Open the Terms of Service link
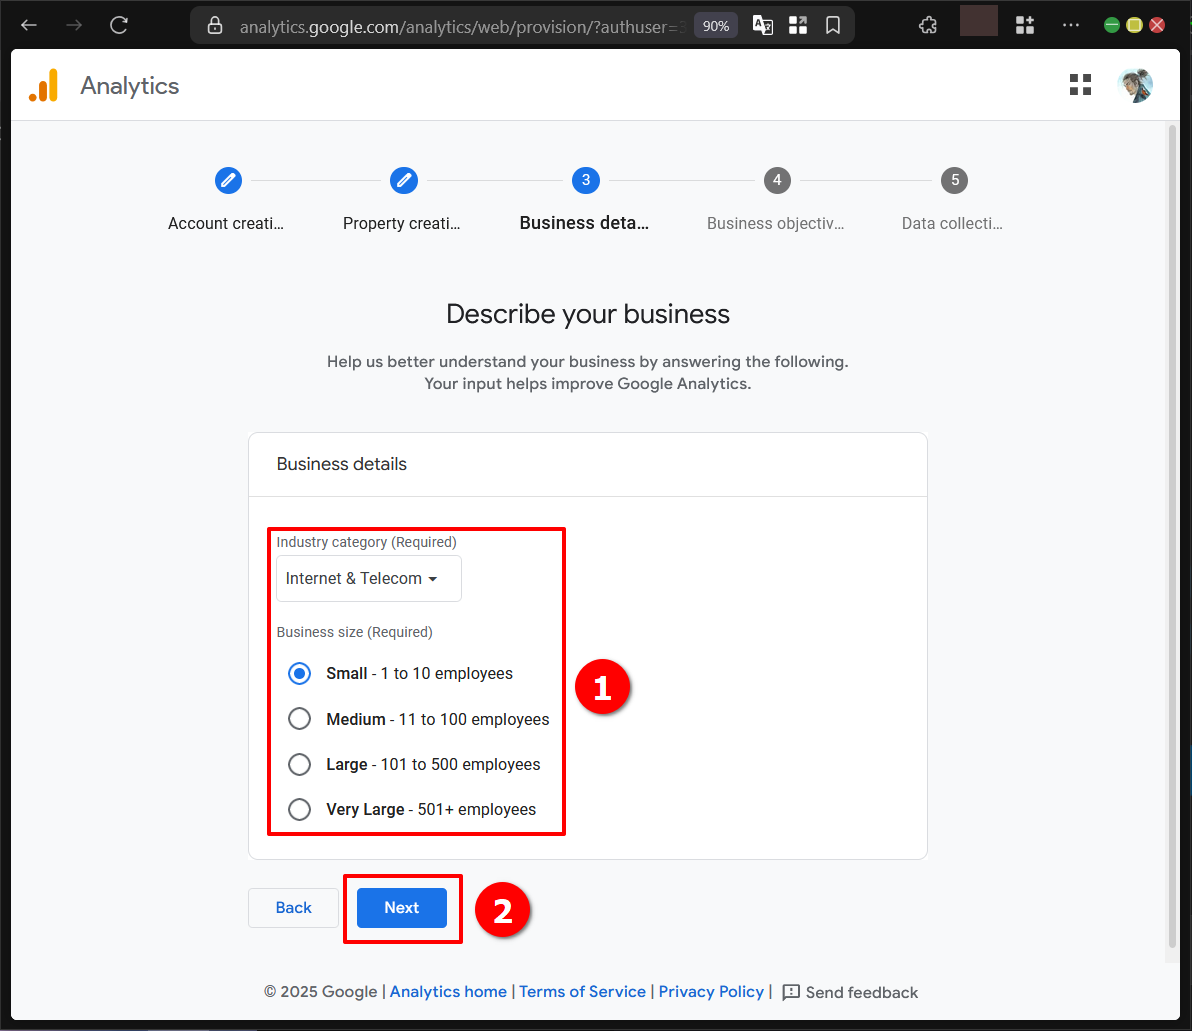The height and width of the screenshot is (1031, 1192). [582, 992]
